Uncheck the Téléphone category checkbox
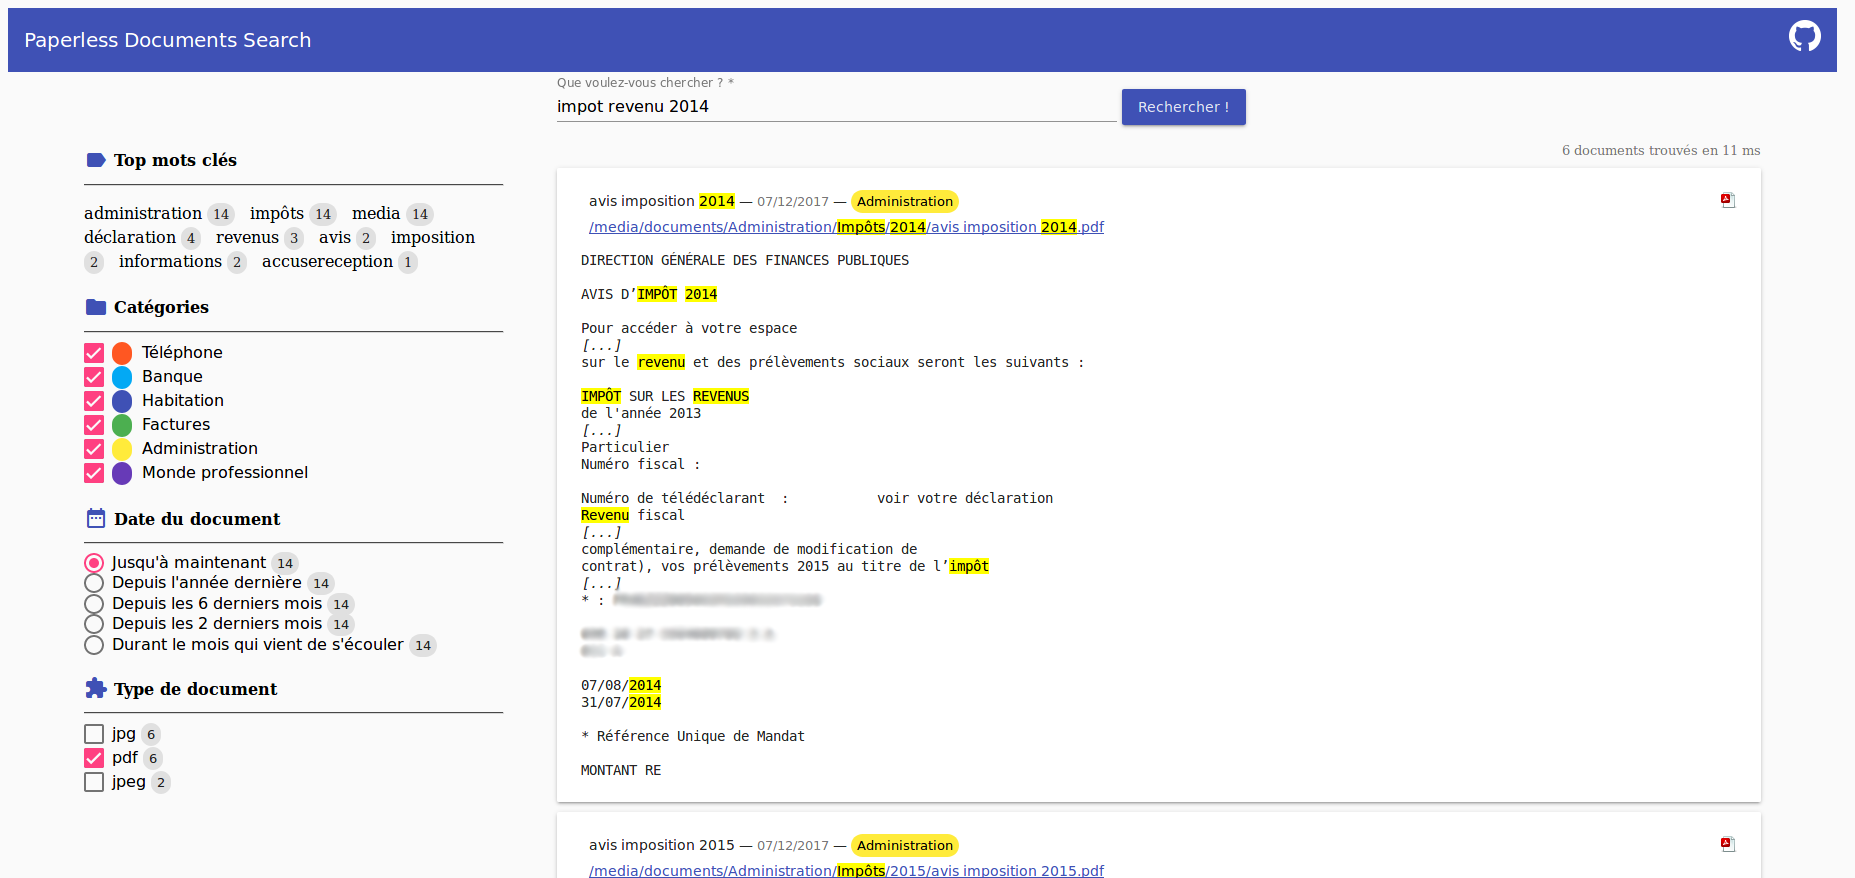The height and width of the screenshot is (878, 1855). [x=94, y=353]
